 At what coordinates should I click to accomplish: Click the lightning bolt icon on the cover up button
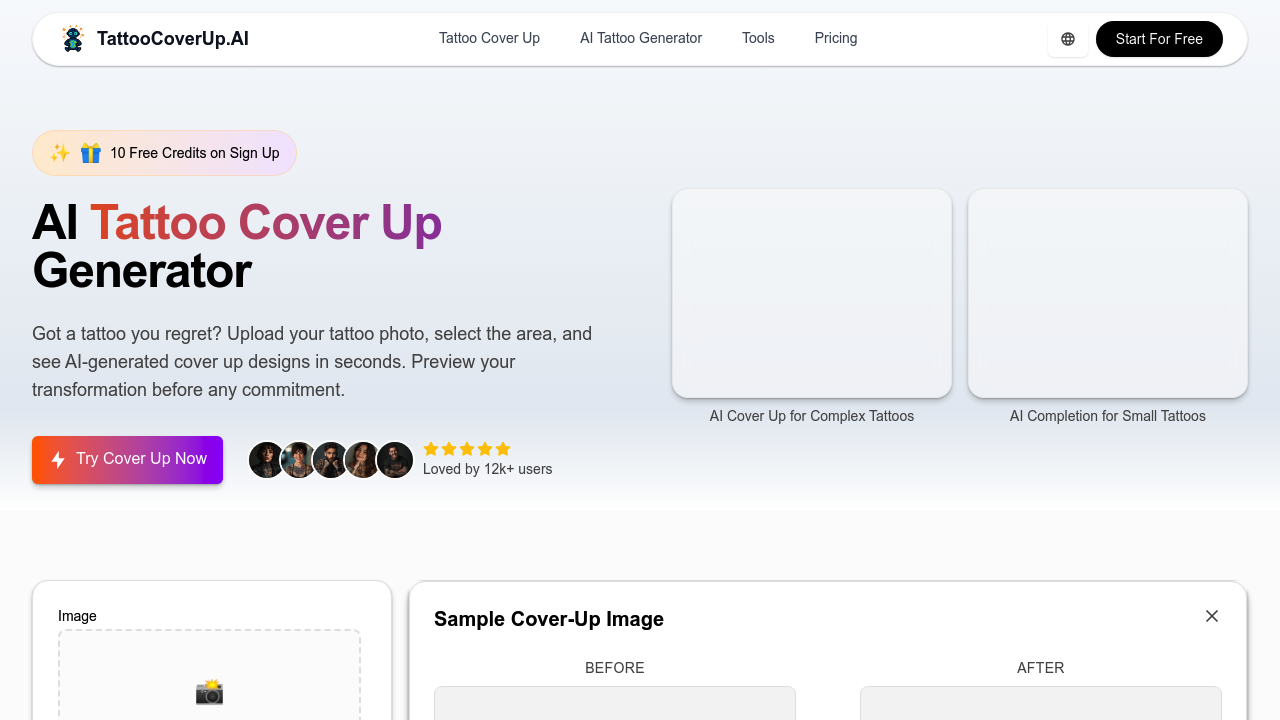point(58,459)
